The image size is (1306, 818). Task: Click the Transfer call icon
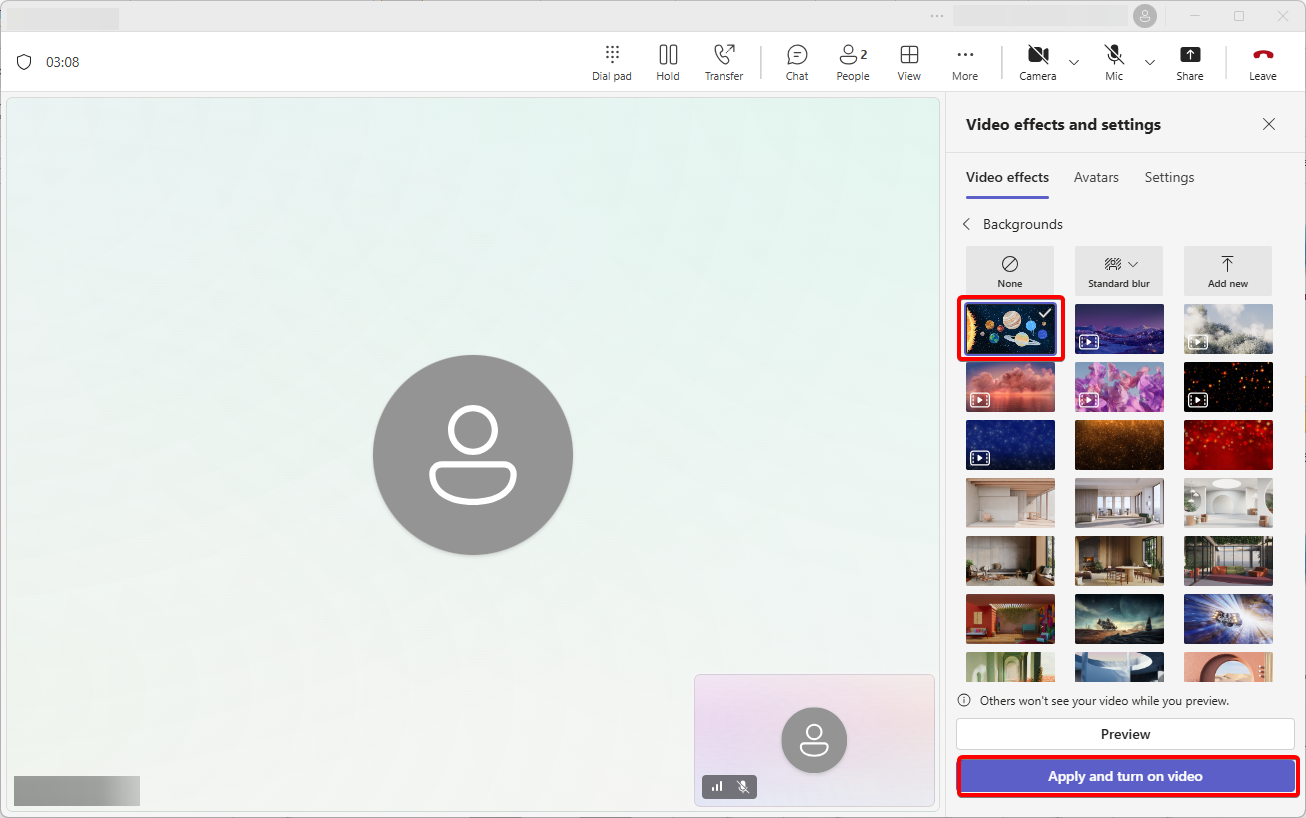point(723,62)
